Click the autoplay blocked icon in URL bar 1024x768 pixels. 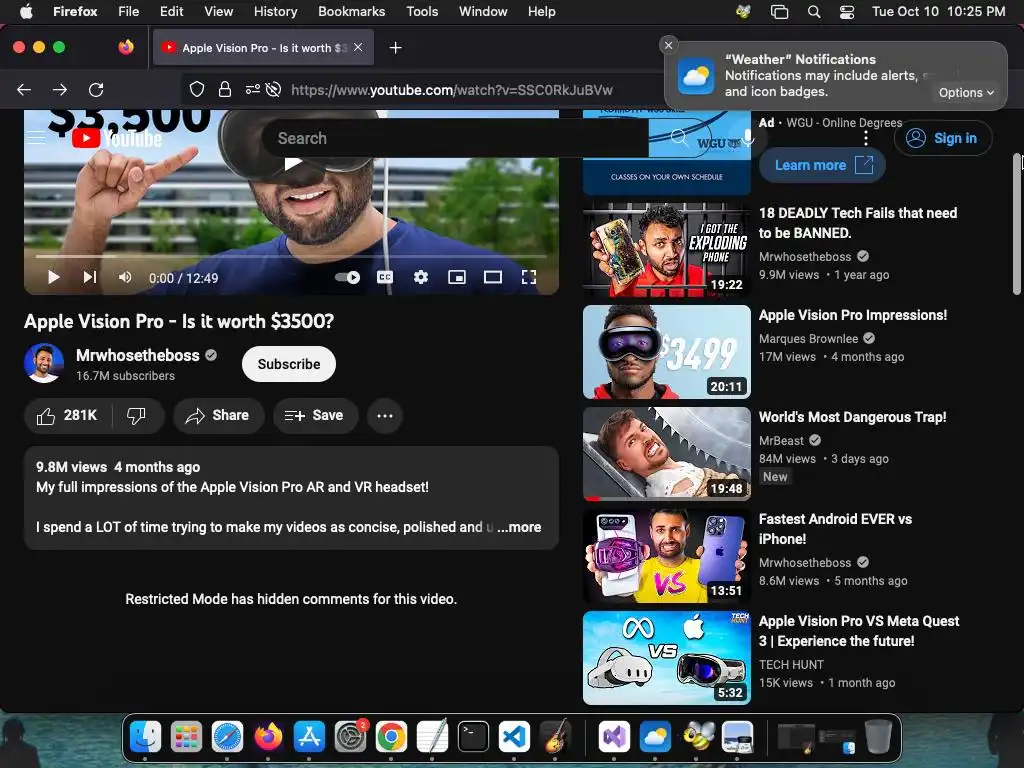click(x=274, y=89)
